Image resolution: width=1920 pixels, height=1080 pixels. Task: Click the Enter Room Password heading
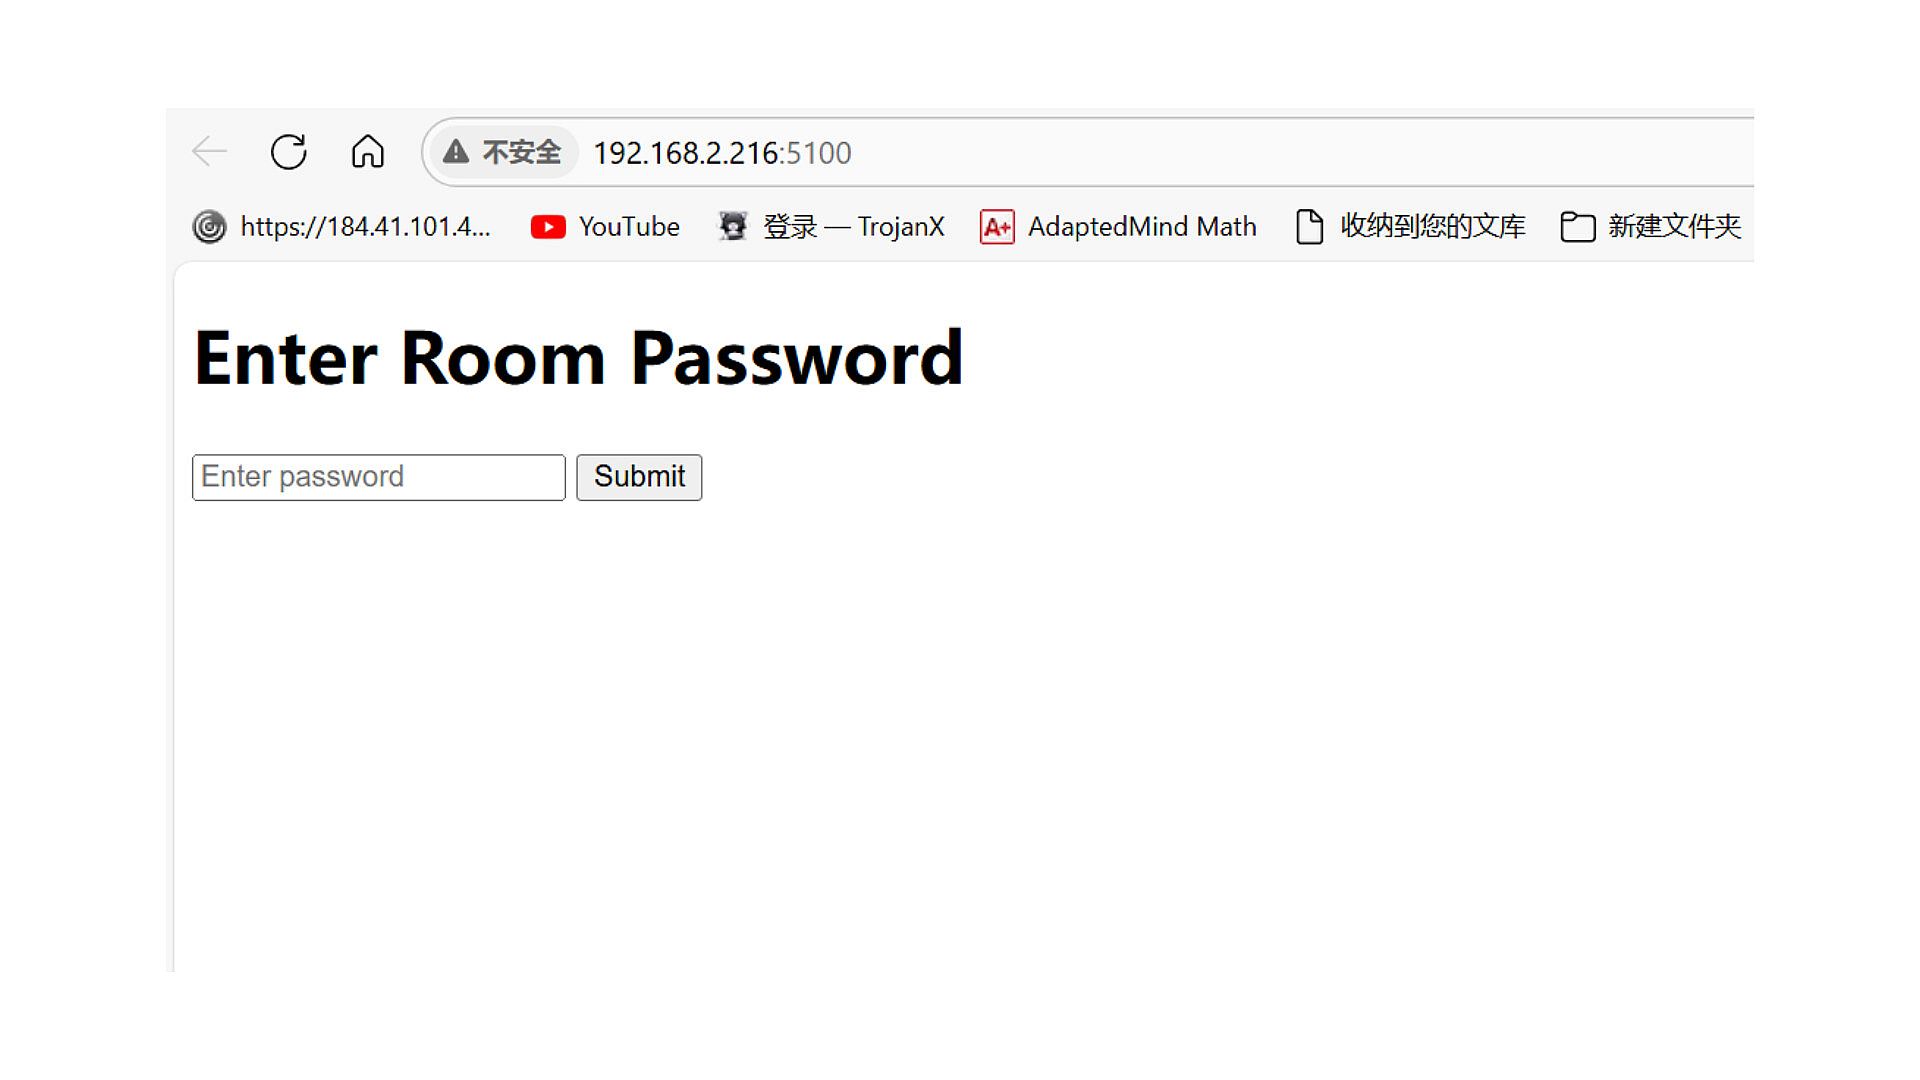click(578, 357)
